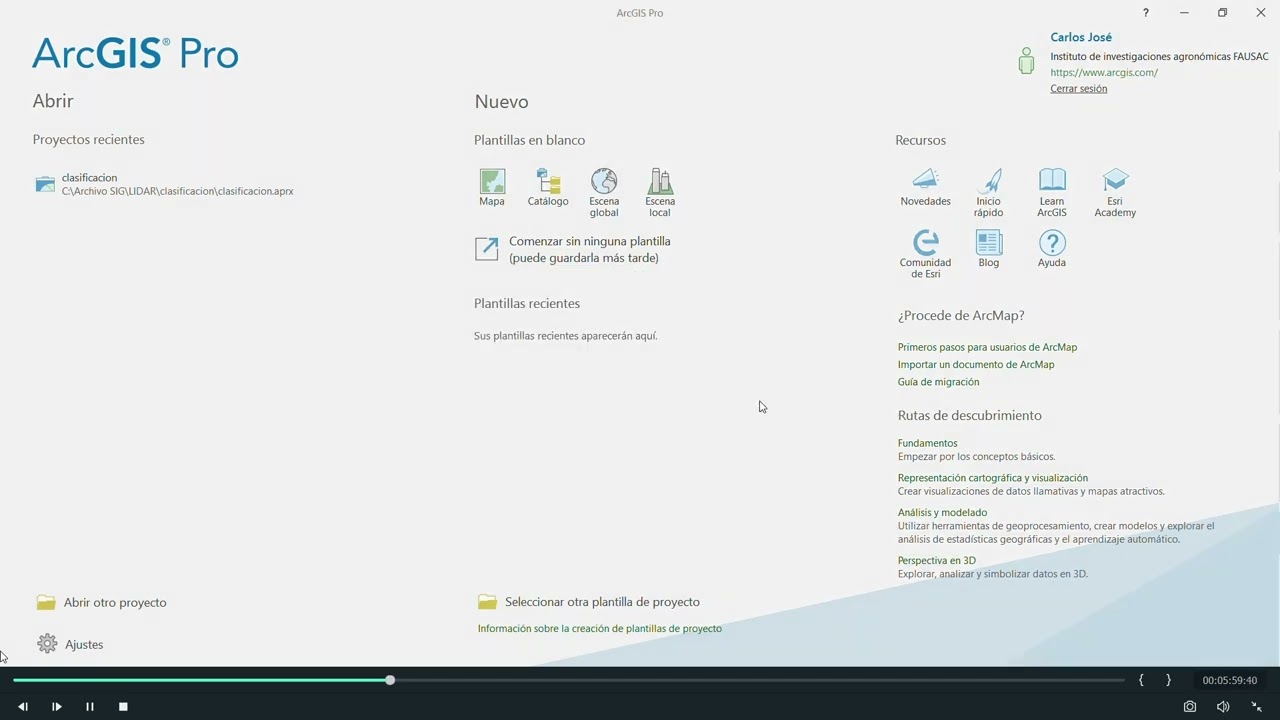Open Información sobre la creación de plantillas link
The height and width of the screenshot is (720, 1280).
click(599, 628)
